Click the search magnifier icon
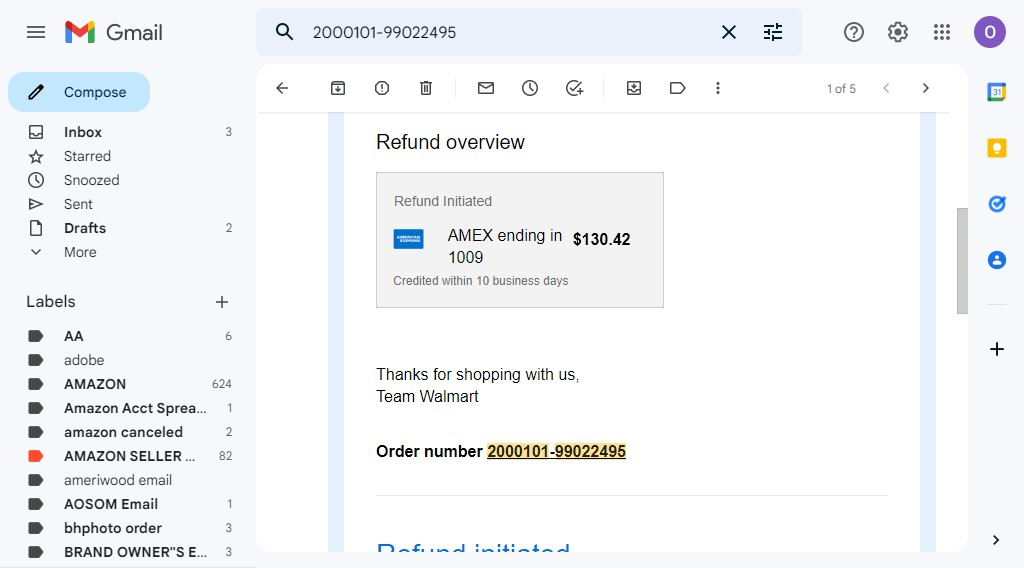This screenshot has height=568, width=1024. (284, 31)
